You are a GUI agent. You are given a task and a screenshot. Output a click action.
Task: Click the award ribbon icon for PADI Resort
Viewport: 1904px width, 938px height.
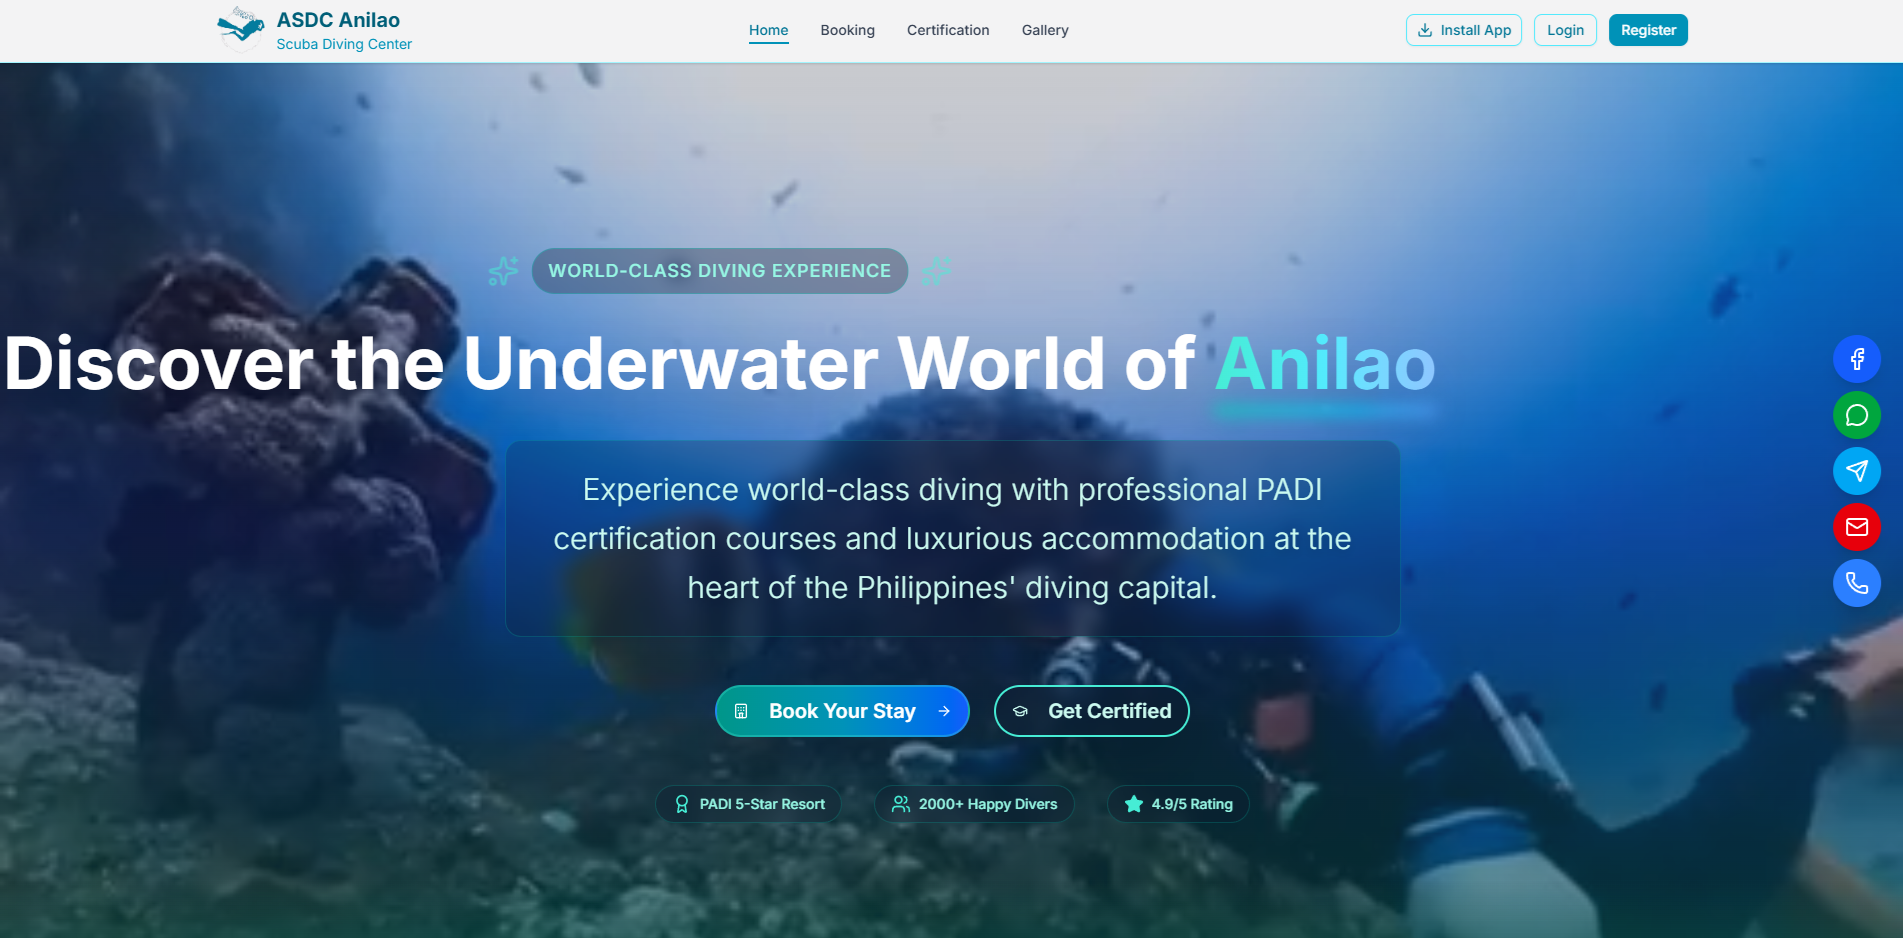coord(682,804)
